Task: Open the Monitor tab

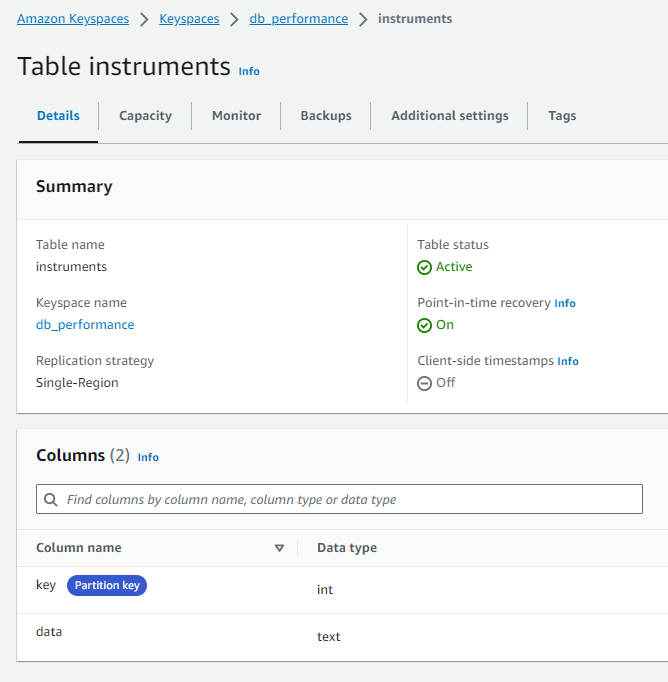Action: point(236,116)
